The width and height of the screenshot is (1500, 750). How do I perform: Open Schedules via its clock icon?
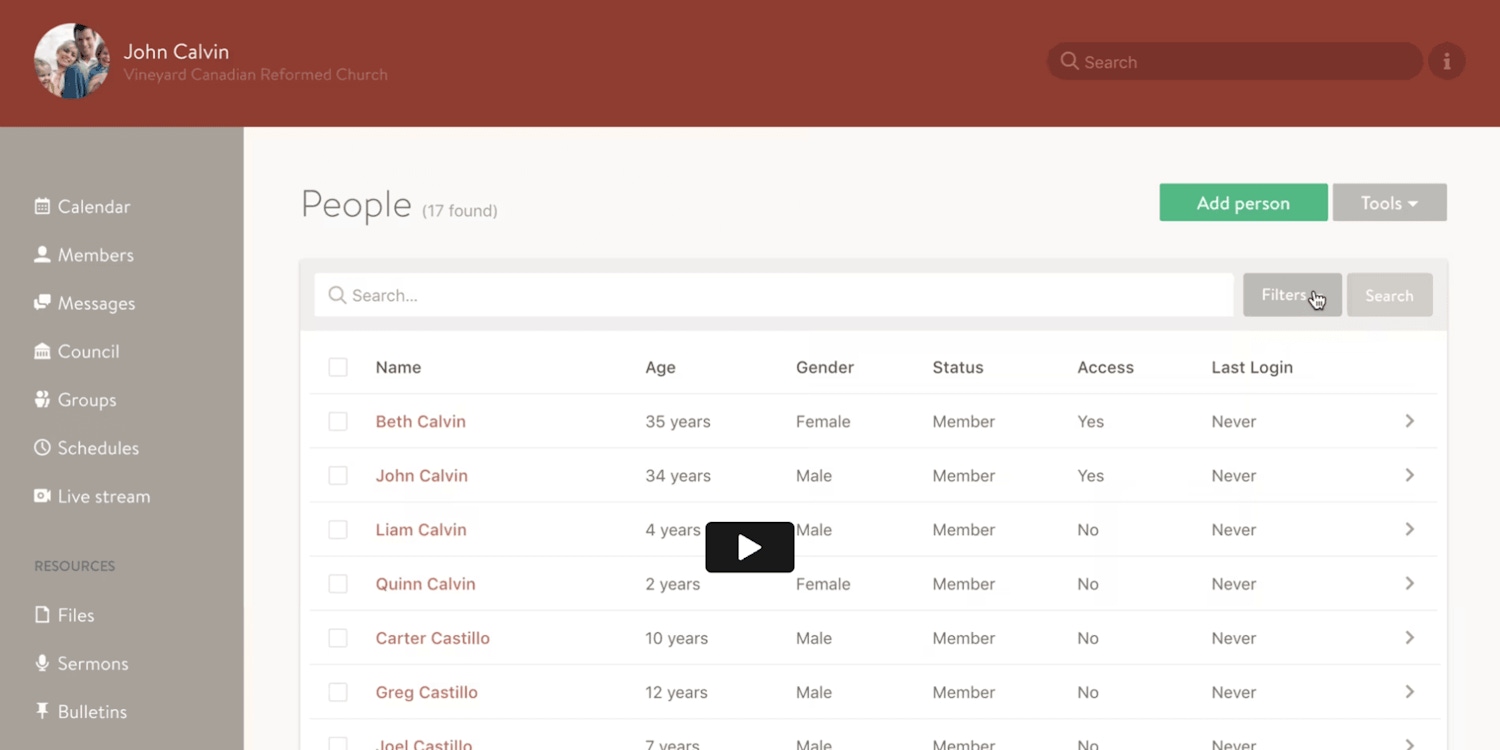click(42, 448)
